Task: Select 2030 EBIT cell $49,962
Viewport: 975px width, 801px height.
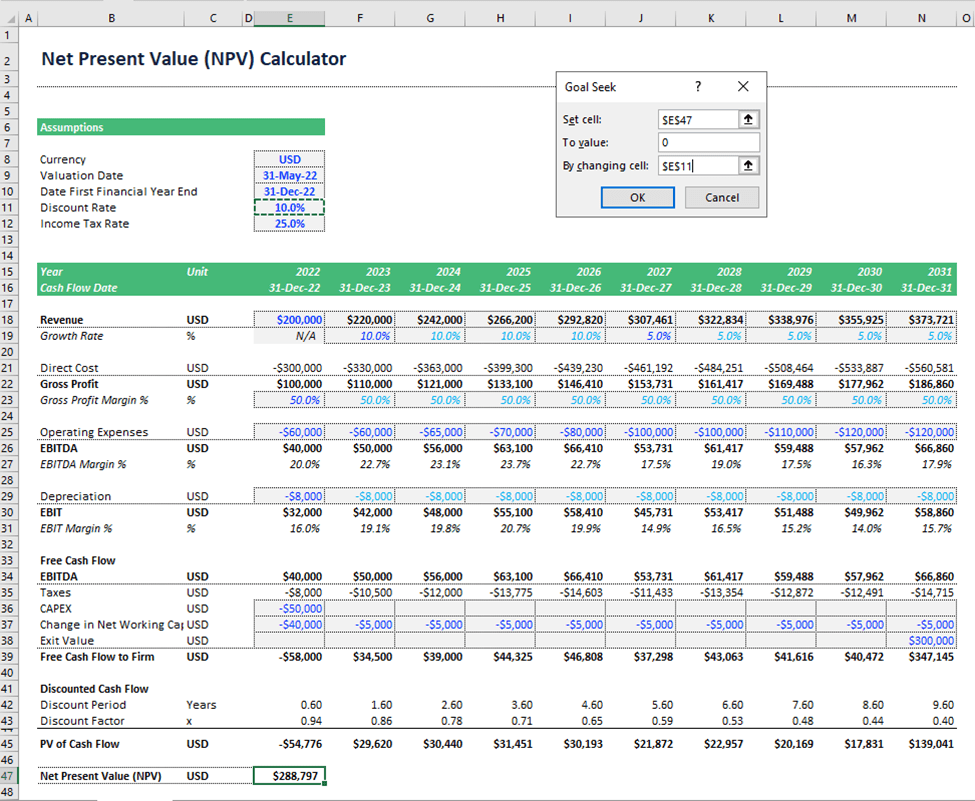Action: click(x=851, y=512)
